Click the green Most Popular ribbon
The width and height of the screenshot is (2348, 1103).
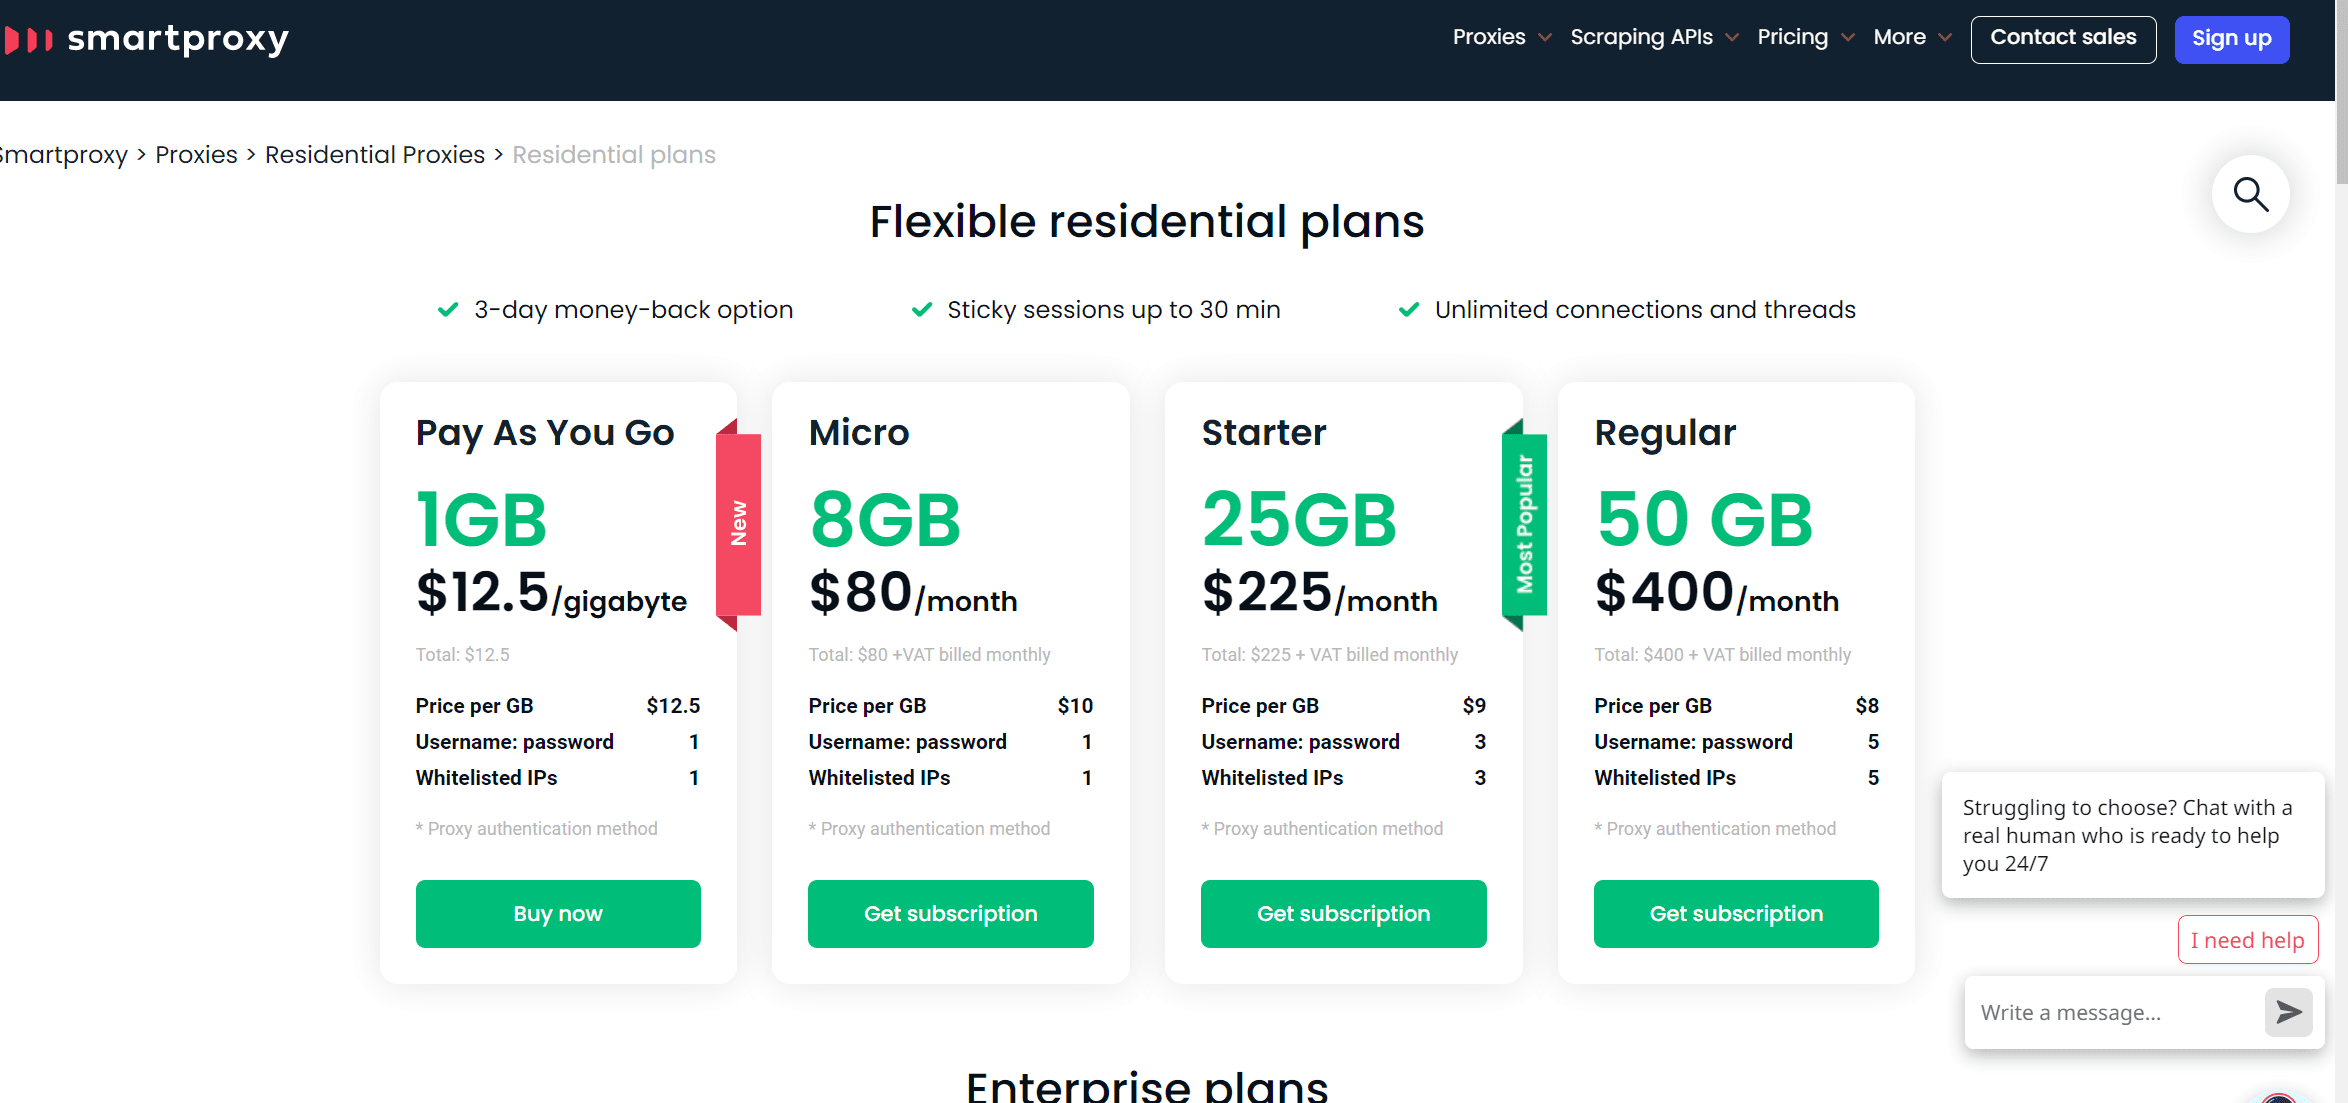click(x=1524, y=523)
